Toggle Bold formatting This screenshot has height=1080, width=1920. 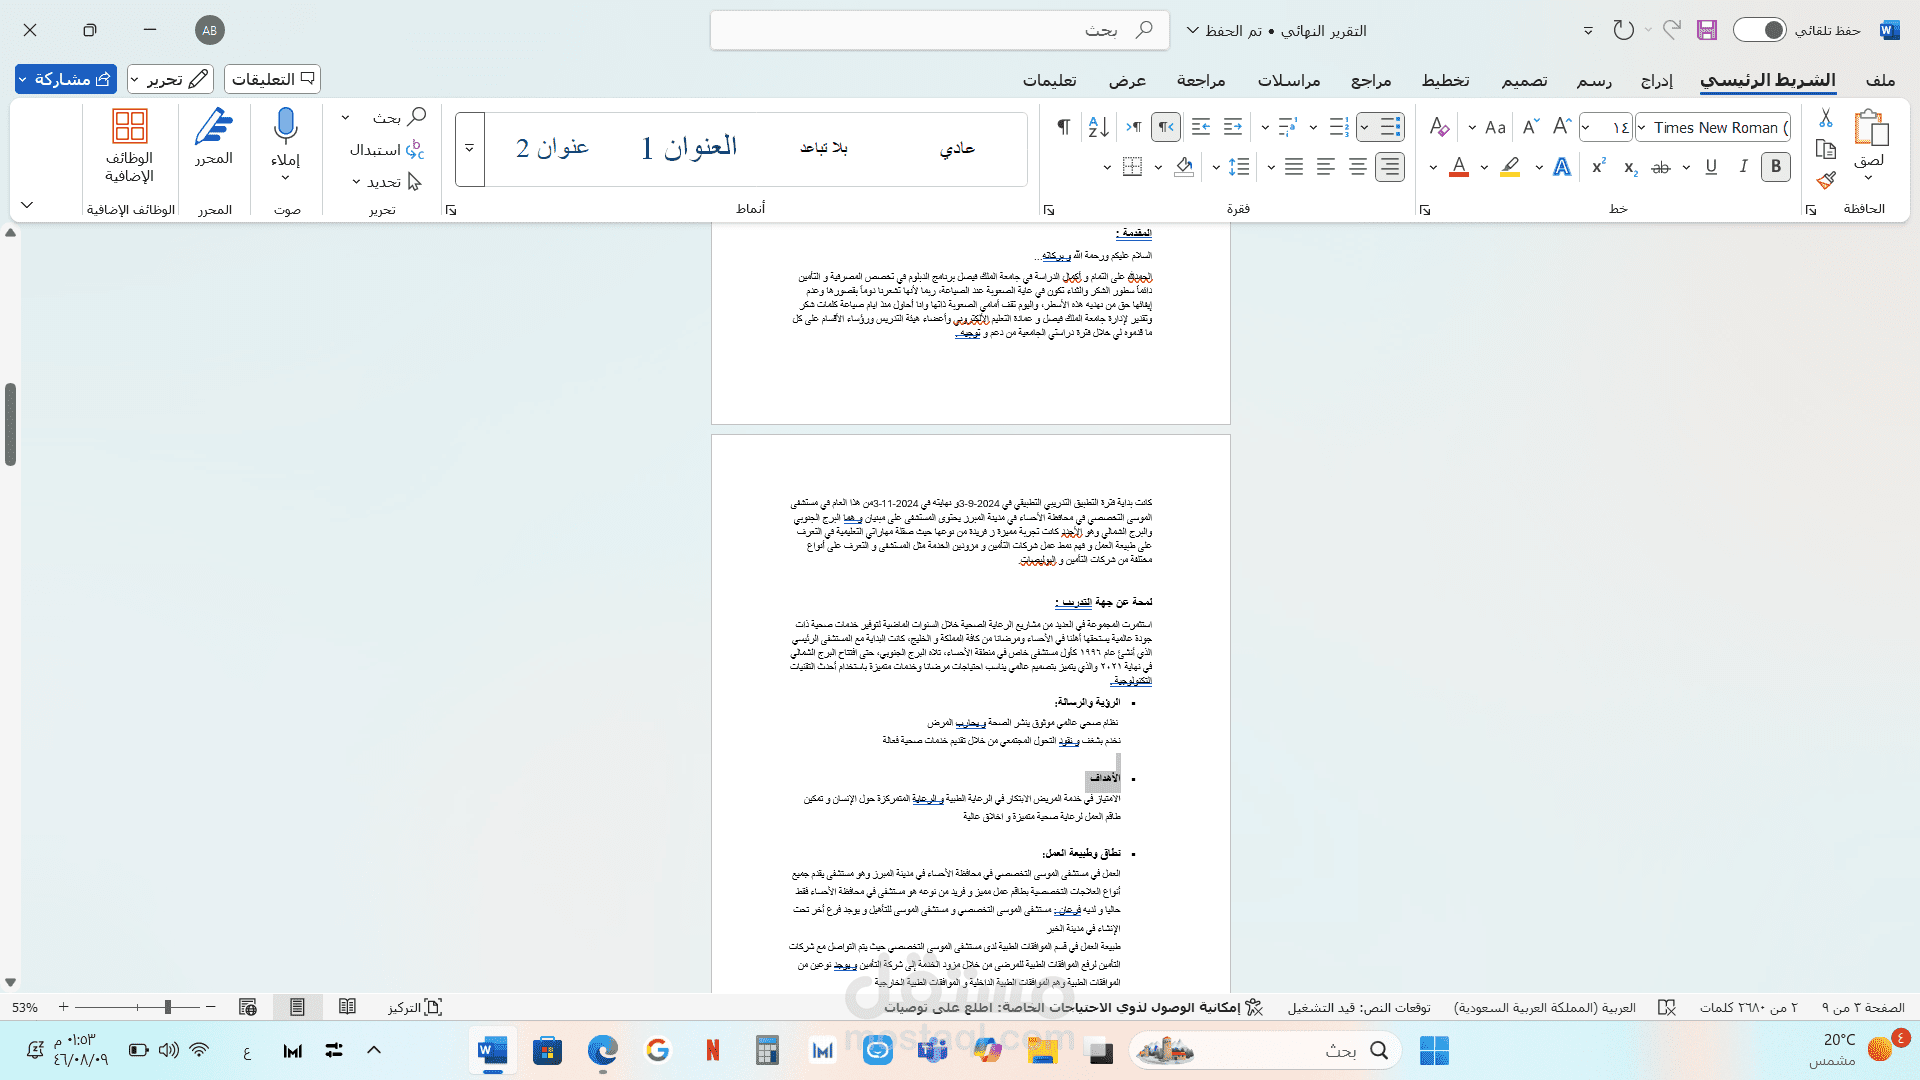click(x=1776, y=167)
